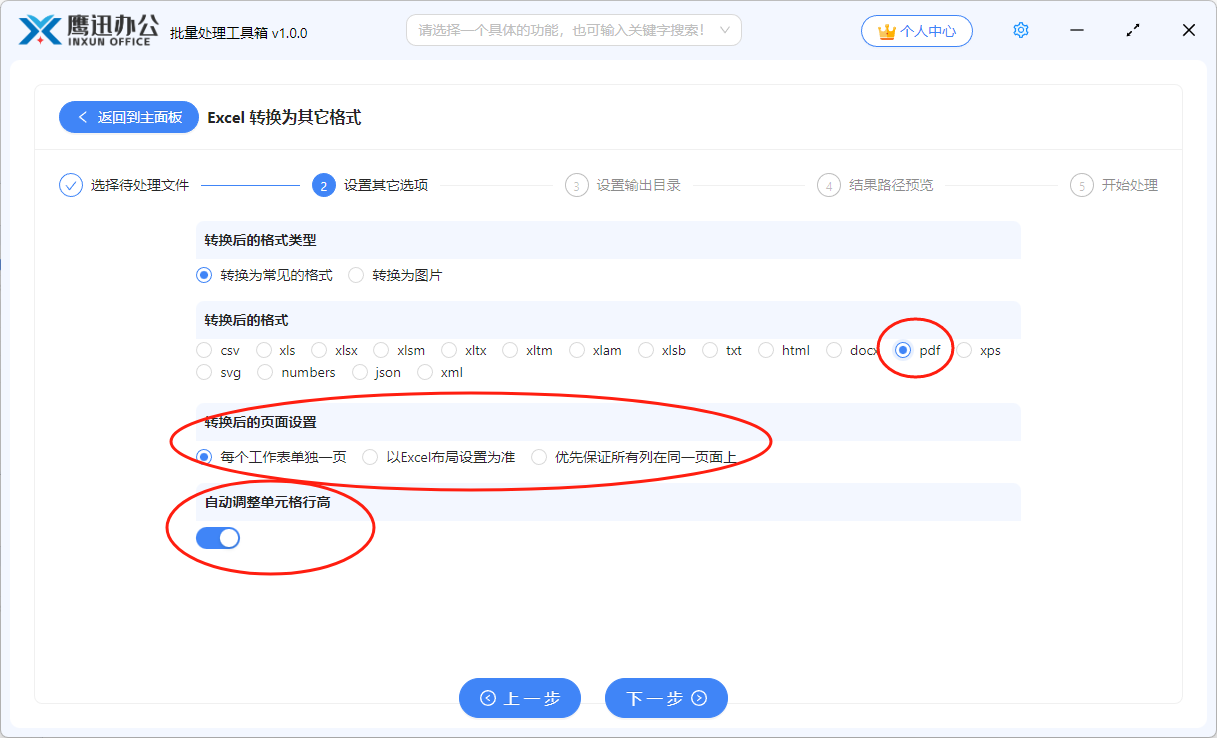Choose xls output format
Screen dimensions: 1217x738
264,350
